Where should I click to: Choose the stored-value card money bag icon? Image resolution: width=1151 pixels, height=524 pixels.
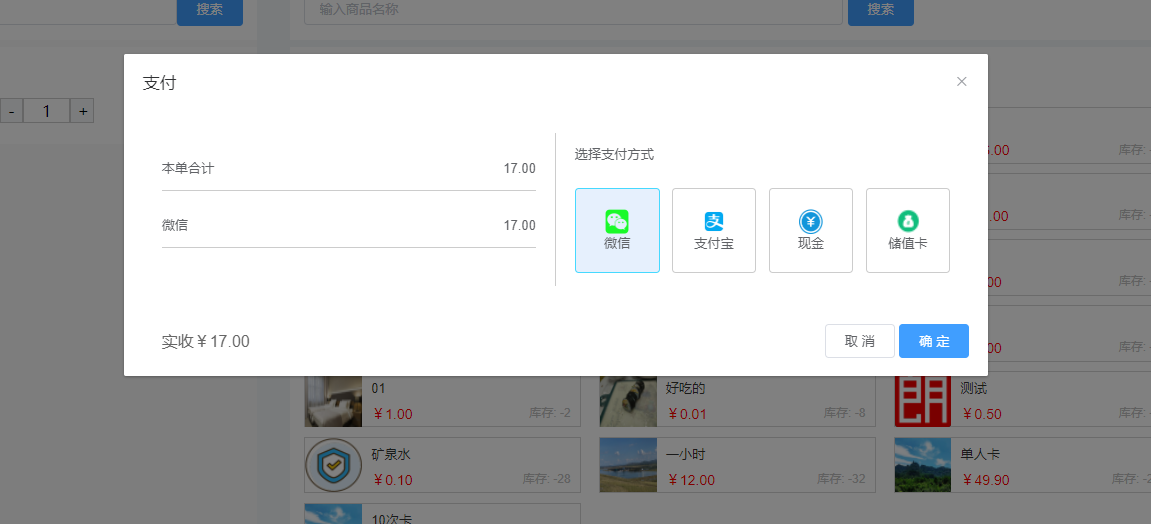[x=908, y=221]
